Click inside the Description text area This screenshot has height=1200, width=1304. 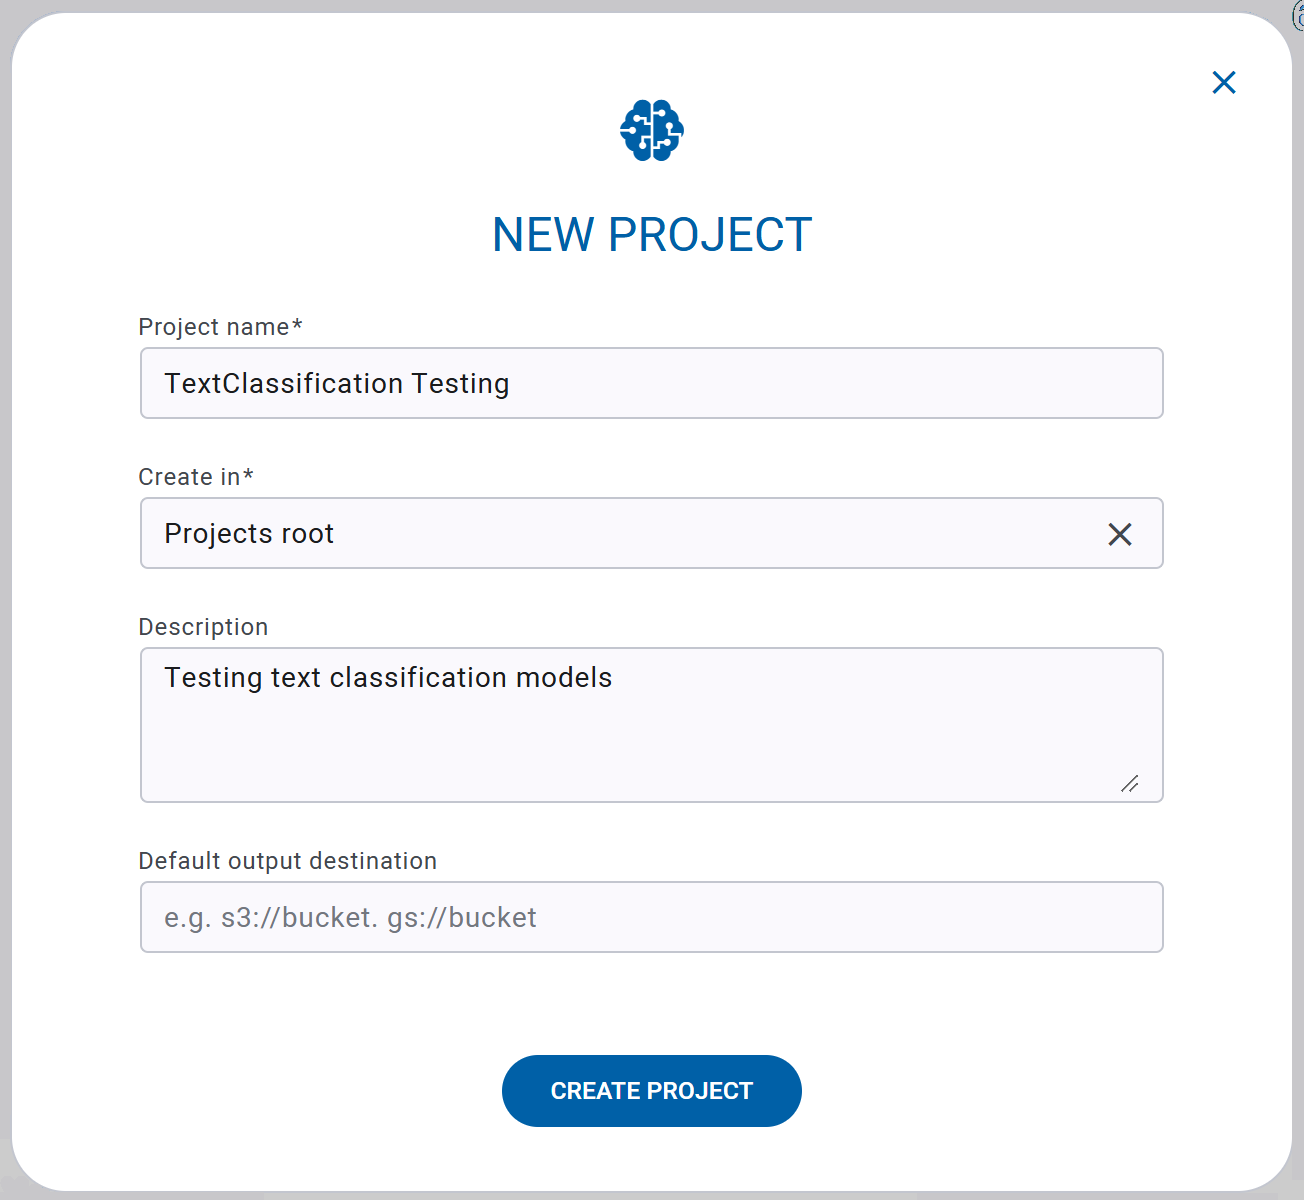pos(651,725)
